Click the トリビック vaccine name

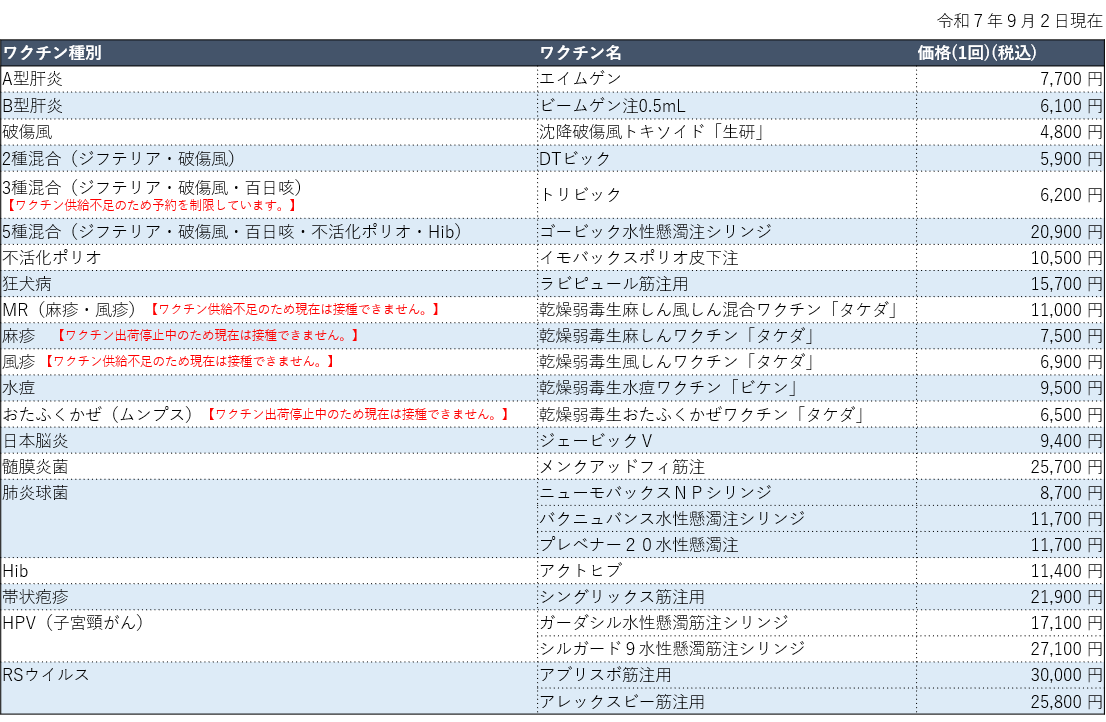click(x=581, y=195)
